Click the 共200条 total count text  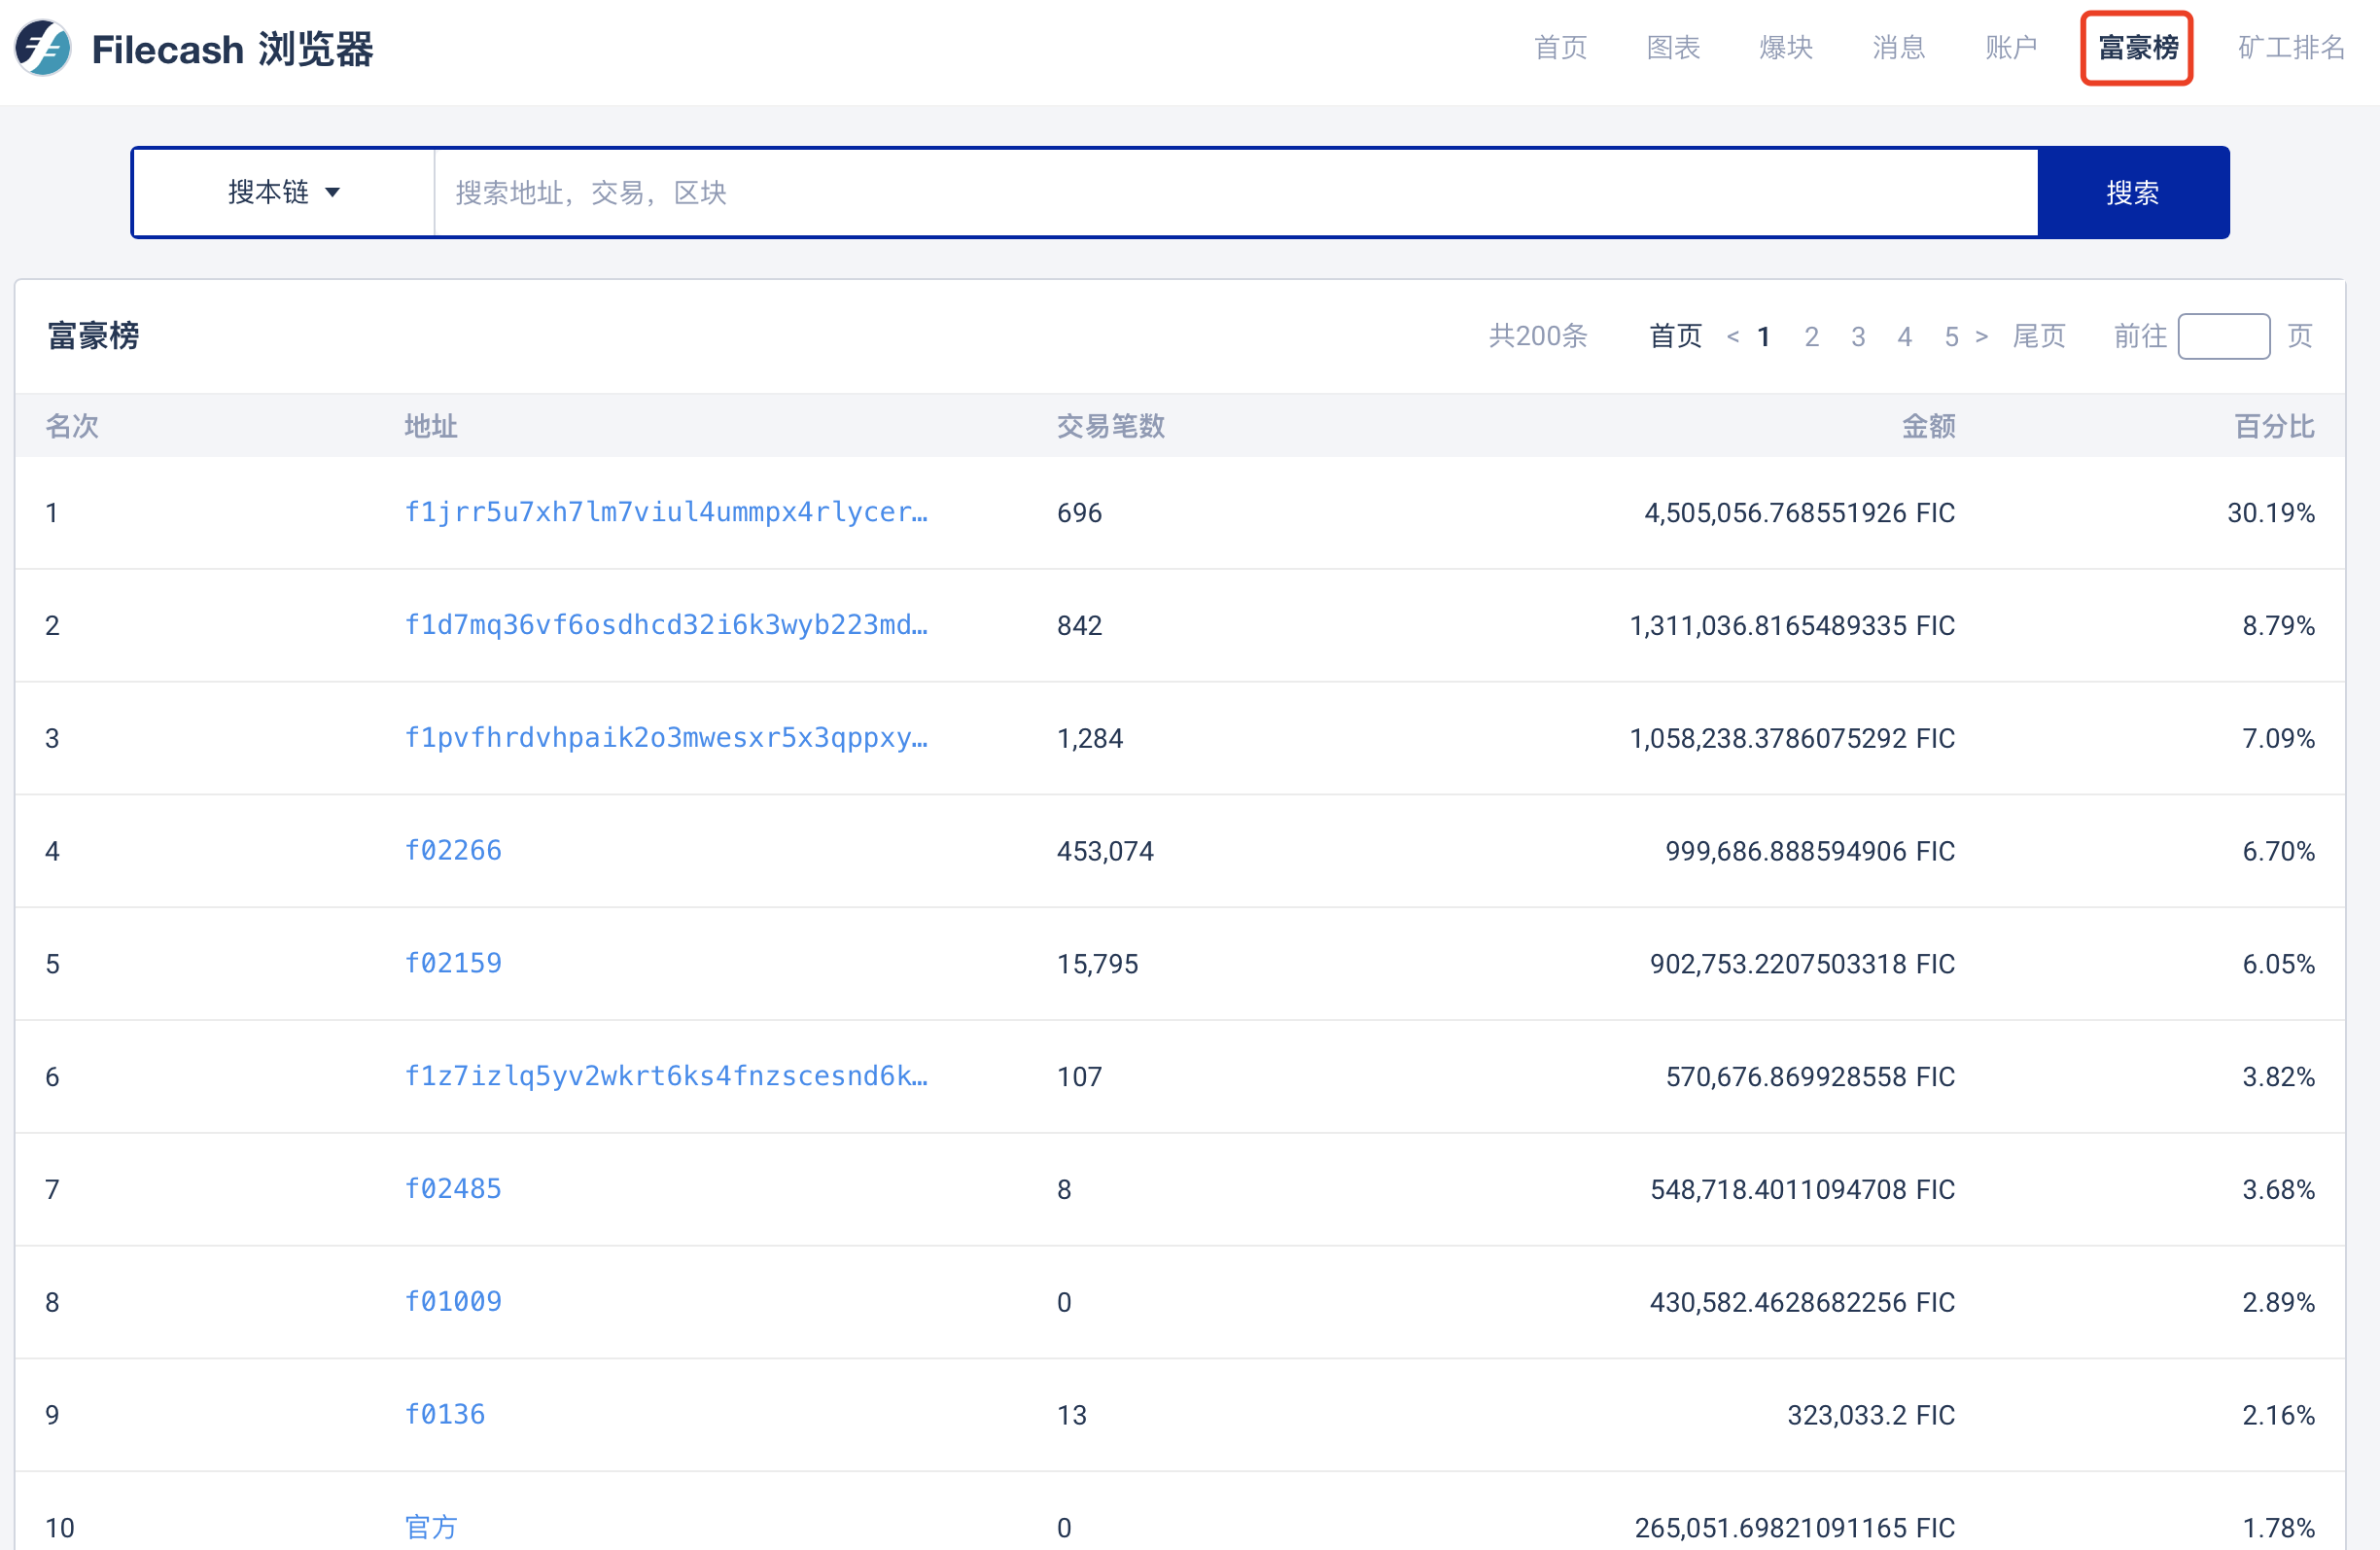point(1538,336)
